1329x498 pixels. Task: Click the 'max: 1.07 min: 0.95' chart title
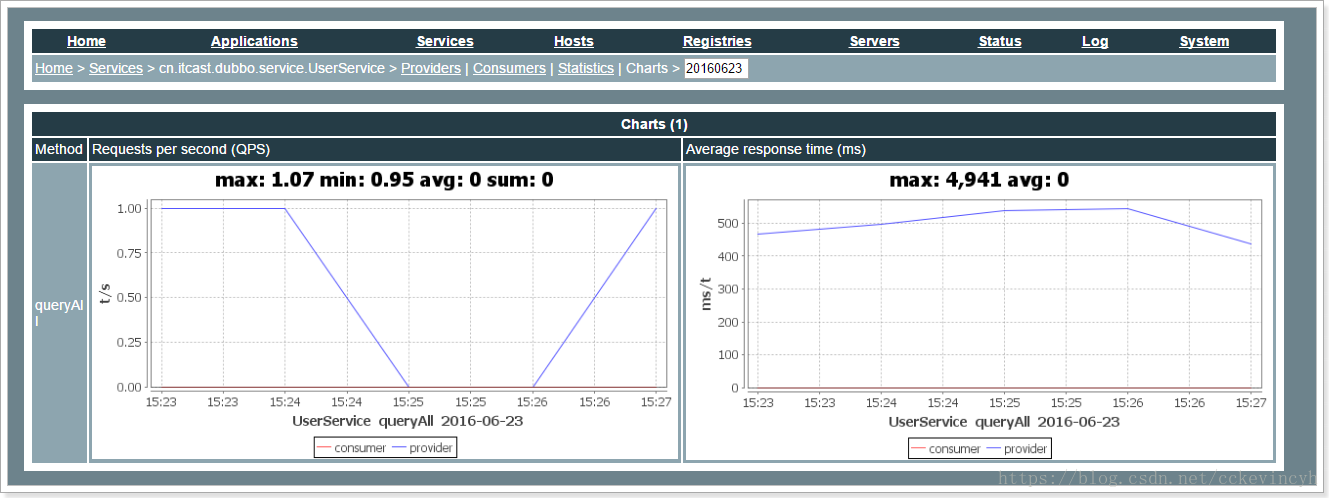tap(385, 180)
